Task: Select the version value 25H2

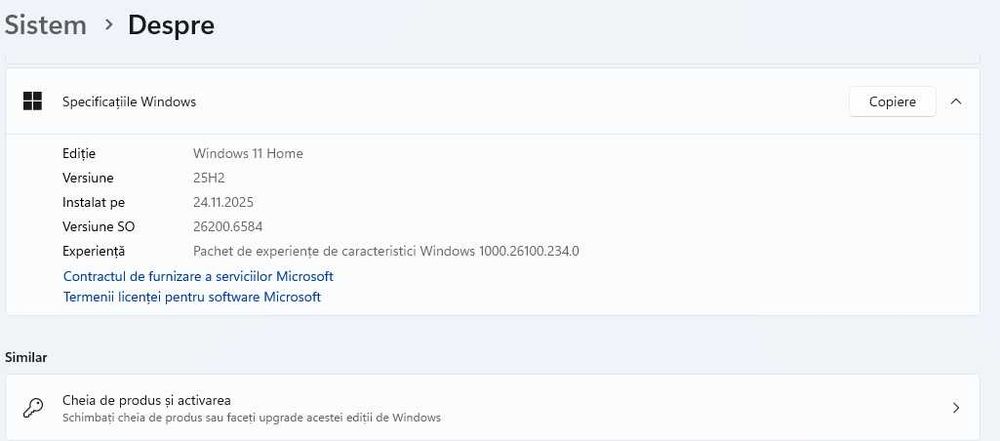Action: tap(209, 177)
